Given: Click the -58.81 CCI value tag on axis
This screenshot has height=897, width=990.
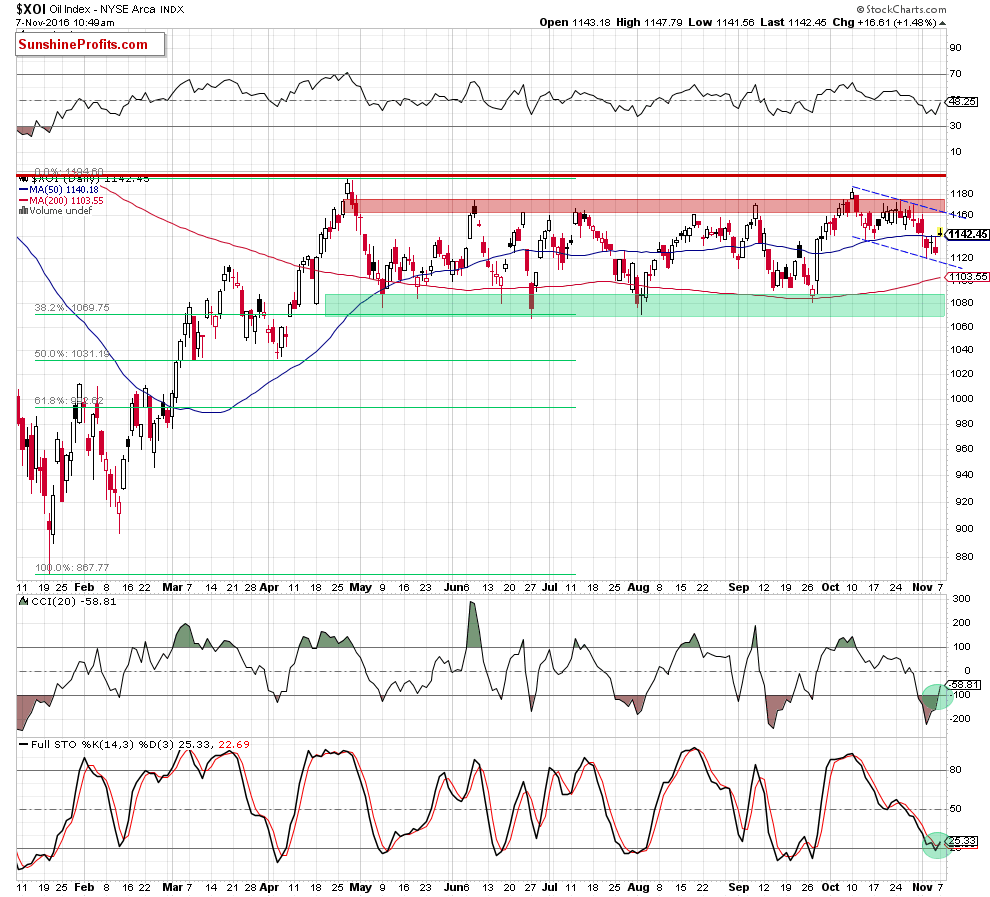Looking at the screenshot, I should (x=964, y=684).
